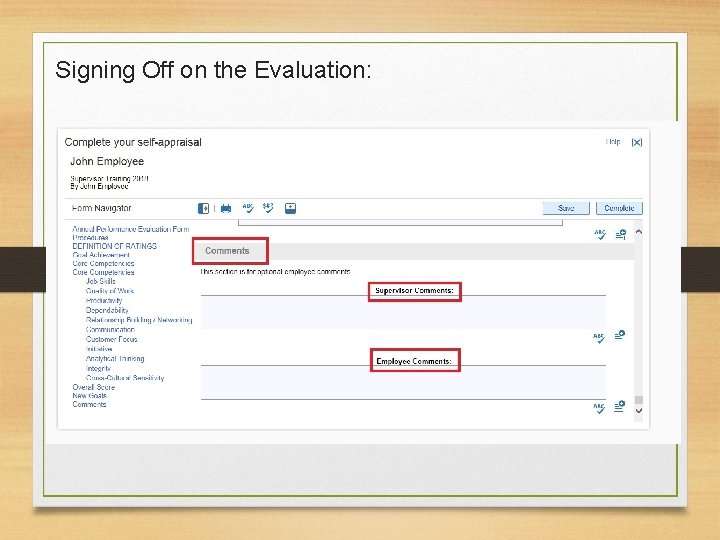720x540 pixels.
Task: Click into Employee Comments text area
Action: (x=403, y=382)
